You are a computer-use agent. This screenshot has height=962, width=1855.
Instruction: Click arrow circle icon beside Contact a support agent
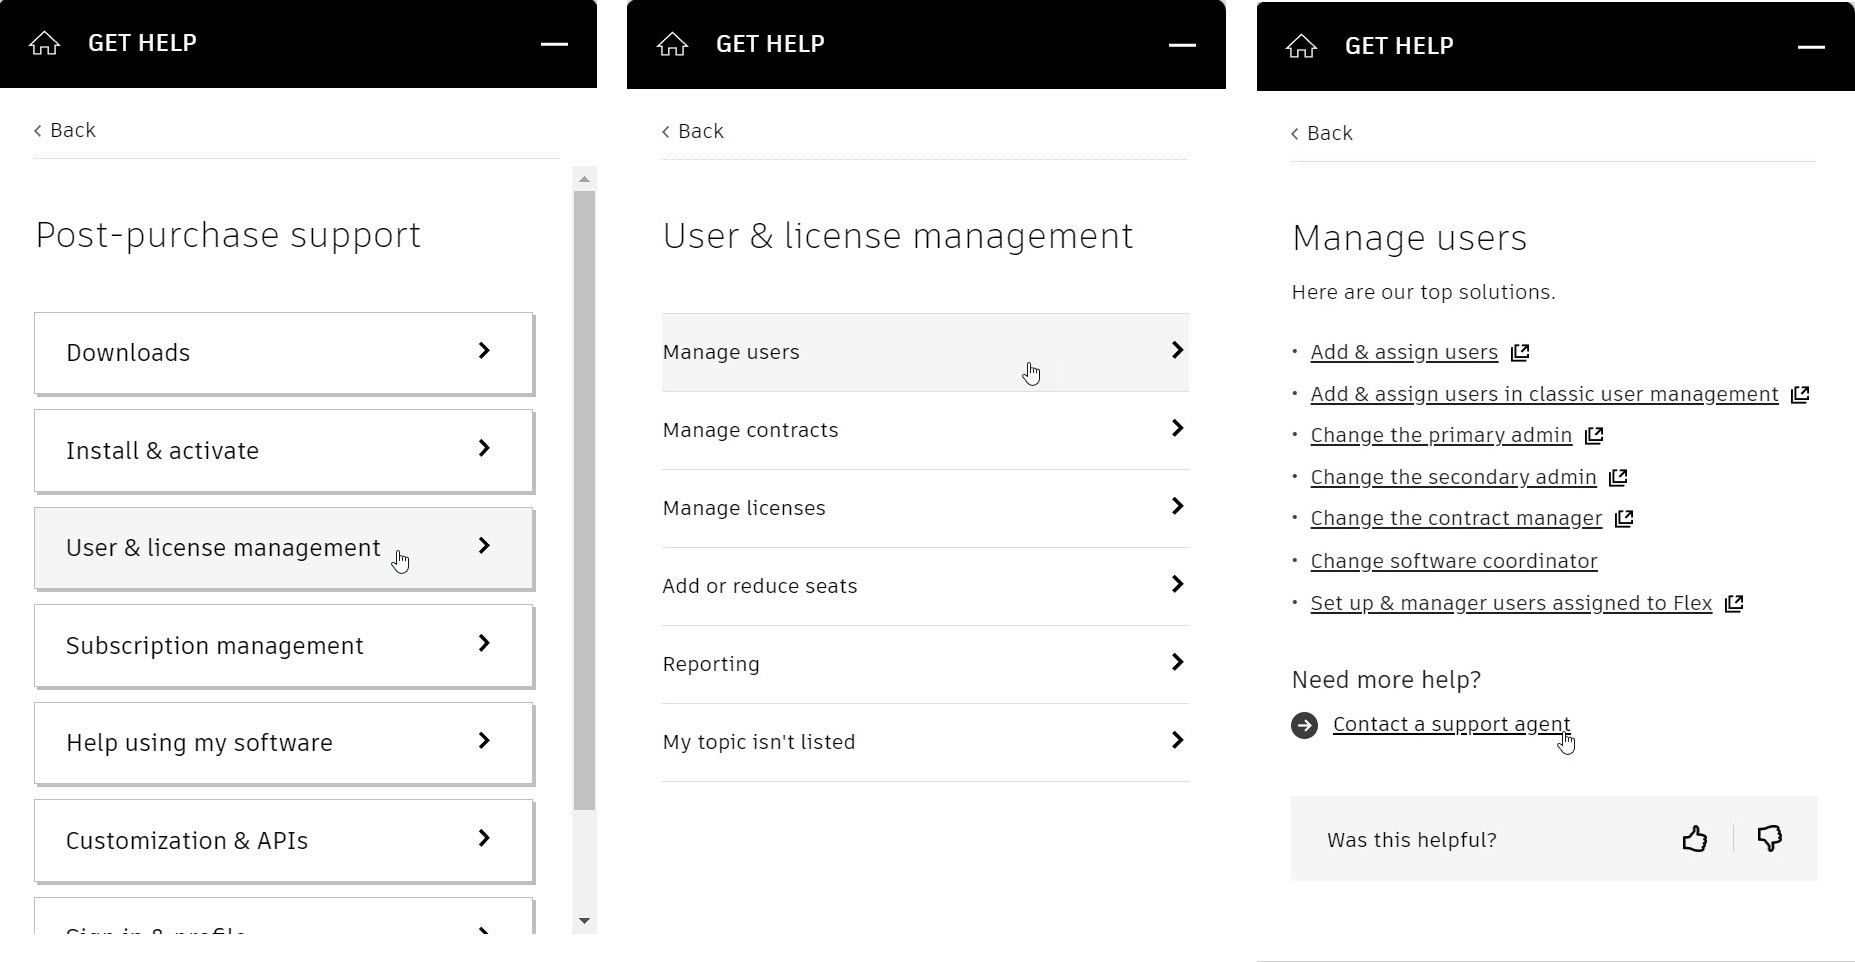coord(1304,725)
